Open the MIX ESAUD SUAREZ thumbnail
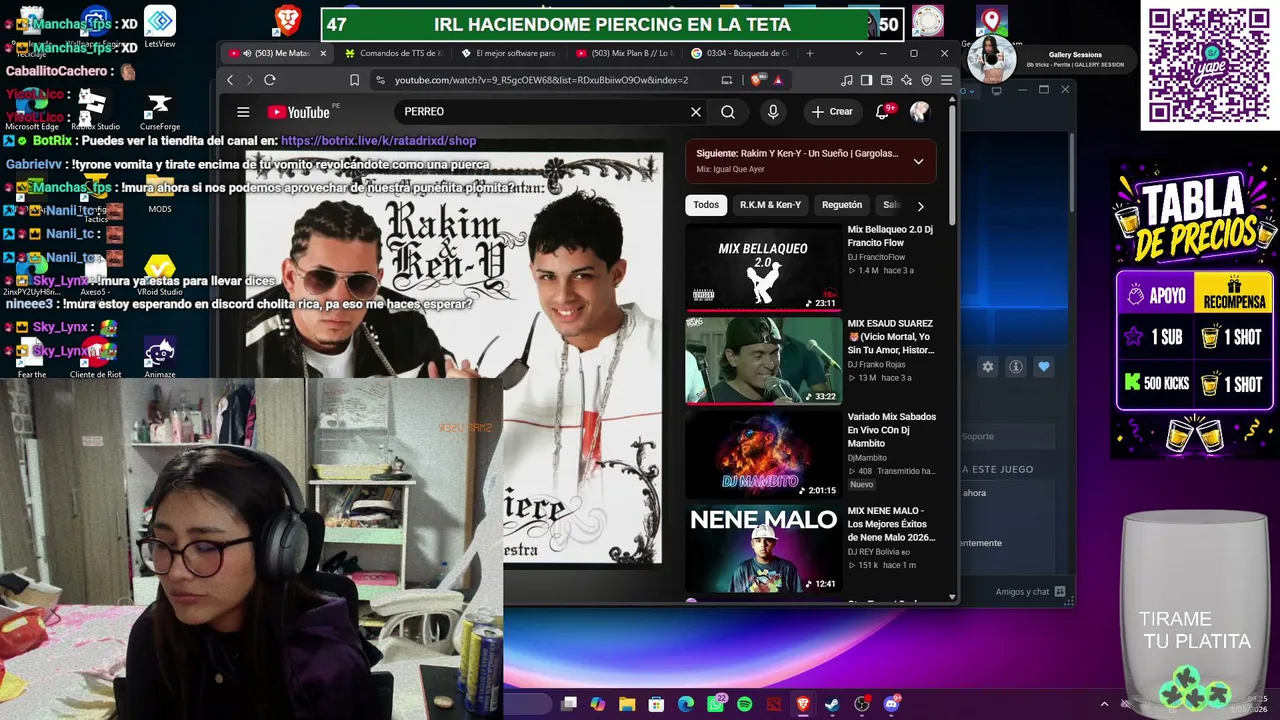Screen dimensions: 1280x720 pos(763,361)
